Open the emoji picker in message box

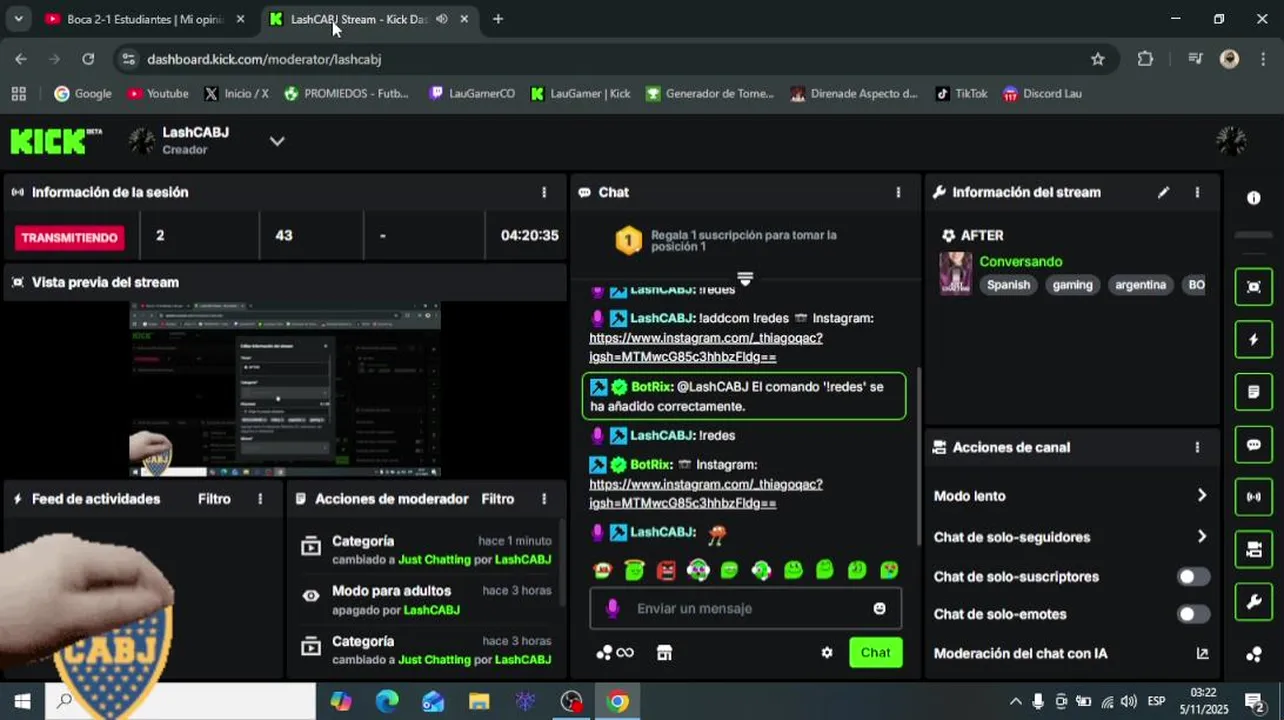(x=879, y=608)
